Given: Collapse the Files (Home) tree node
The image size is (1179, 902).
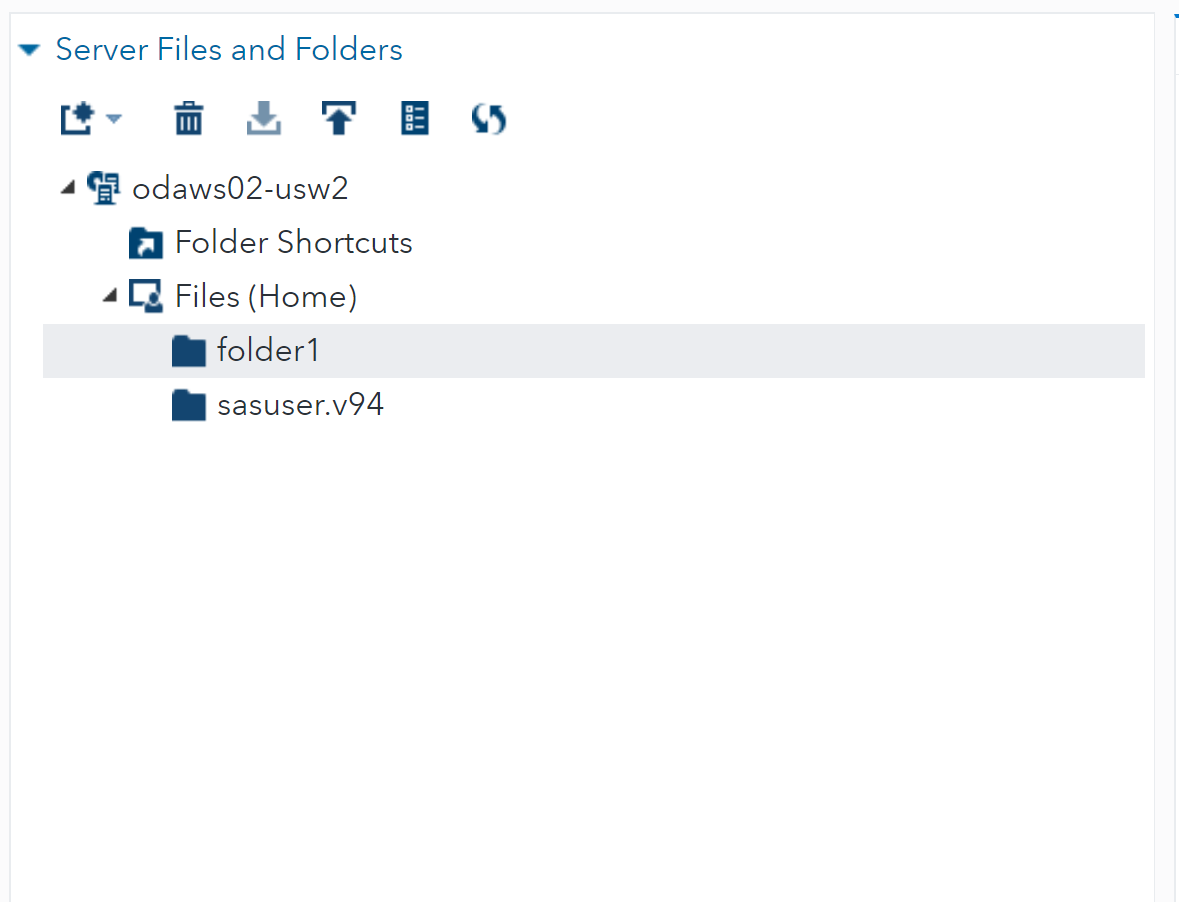Looking at the screenshot, I should [110, 296].
